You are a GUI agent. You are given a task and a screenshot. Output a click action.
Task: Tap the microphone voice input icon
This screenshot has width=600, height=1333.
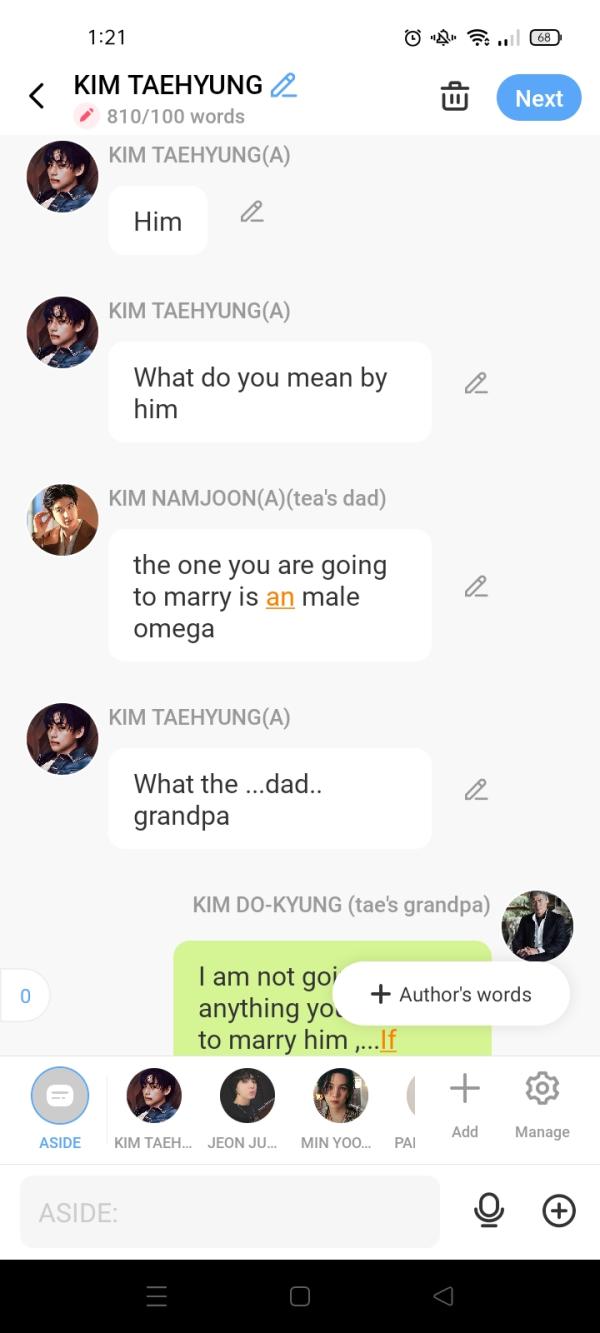489,1212
